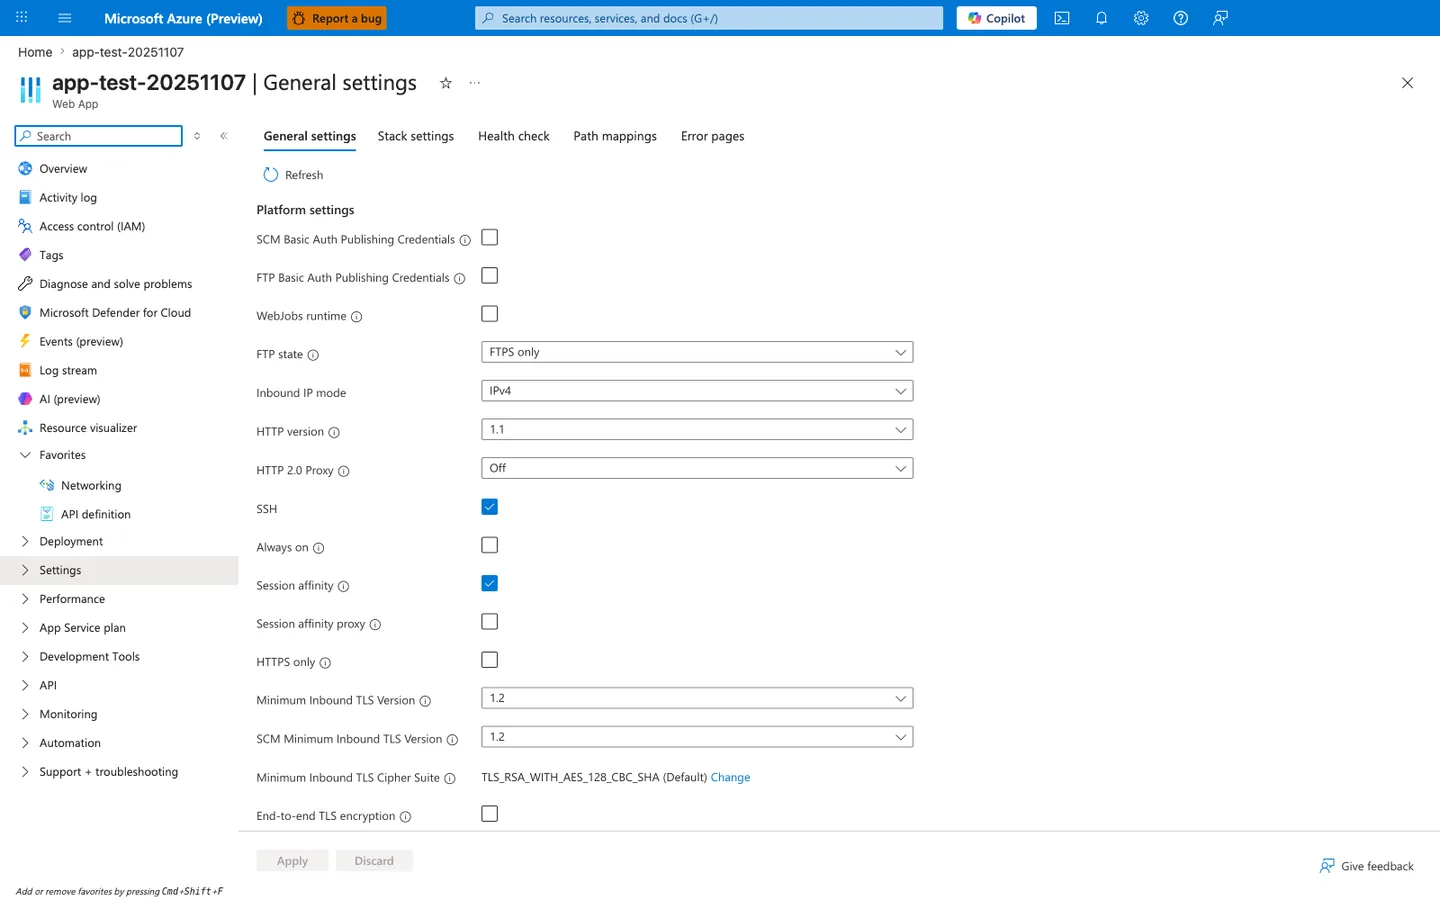The height and width of the screenshot is (900, 1440).
Task: Enable the Always on checkbox
Action: click(x=490, y=546)
